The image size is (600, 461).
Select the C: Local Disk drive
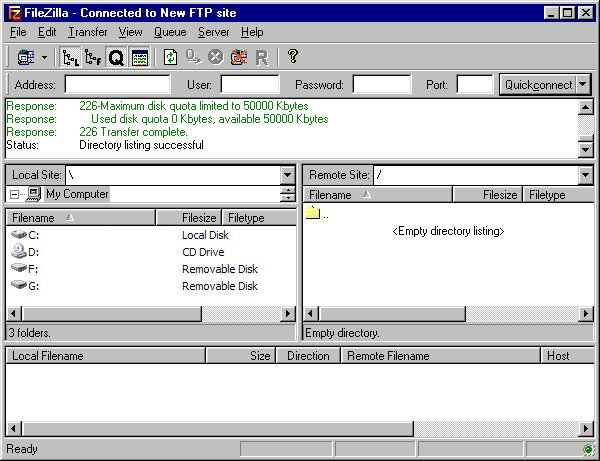(25, 235)
